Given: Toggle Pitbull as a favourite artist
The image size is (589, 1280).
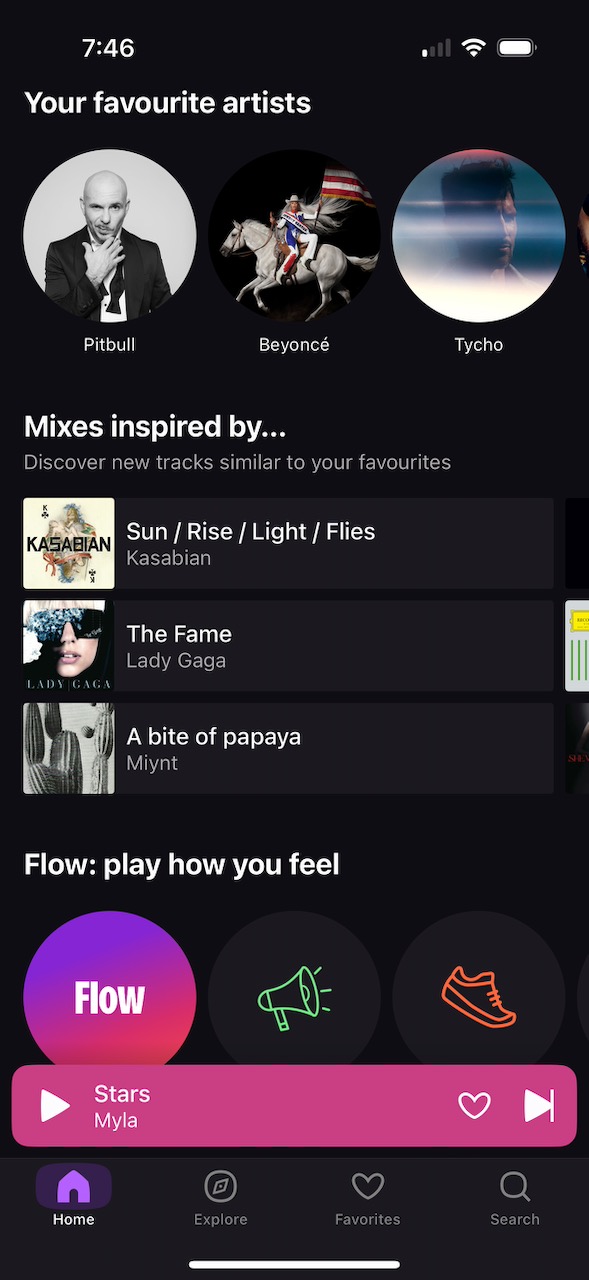Looking at the screenshot, I should (x=109, y=235).
